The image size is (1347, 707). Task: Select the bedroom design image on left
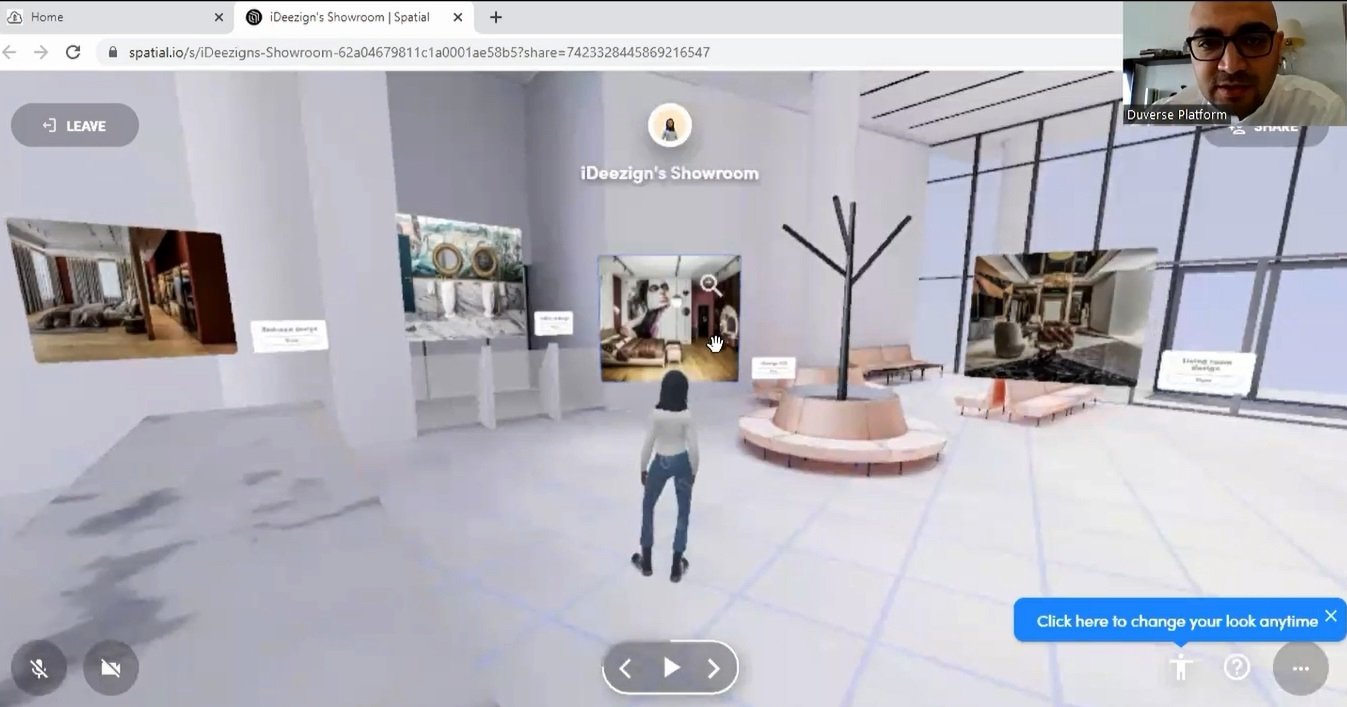121,291
